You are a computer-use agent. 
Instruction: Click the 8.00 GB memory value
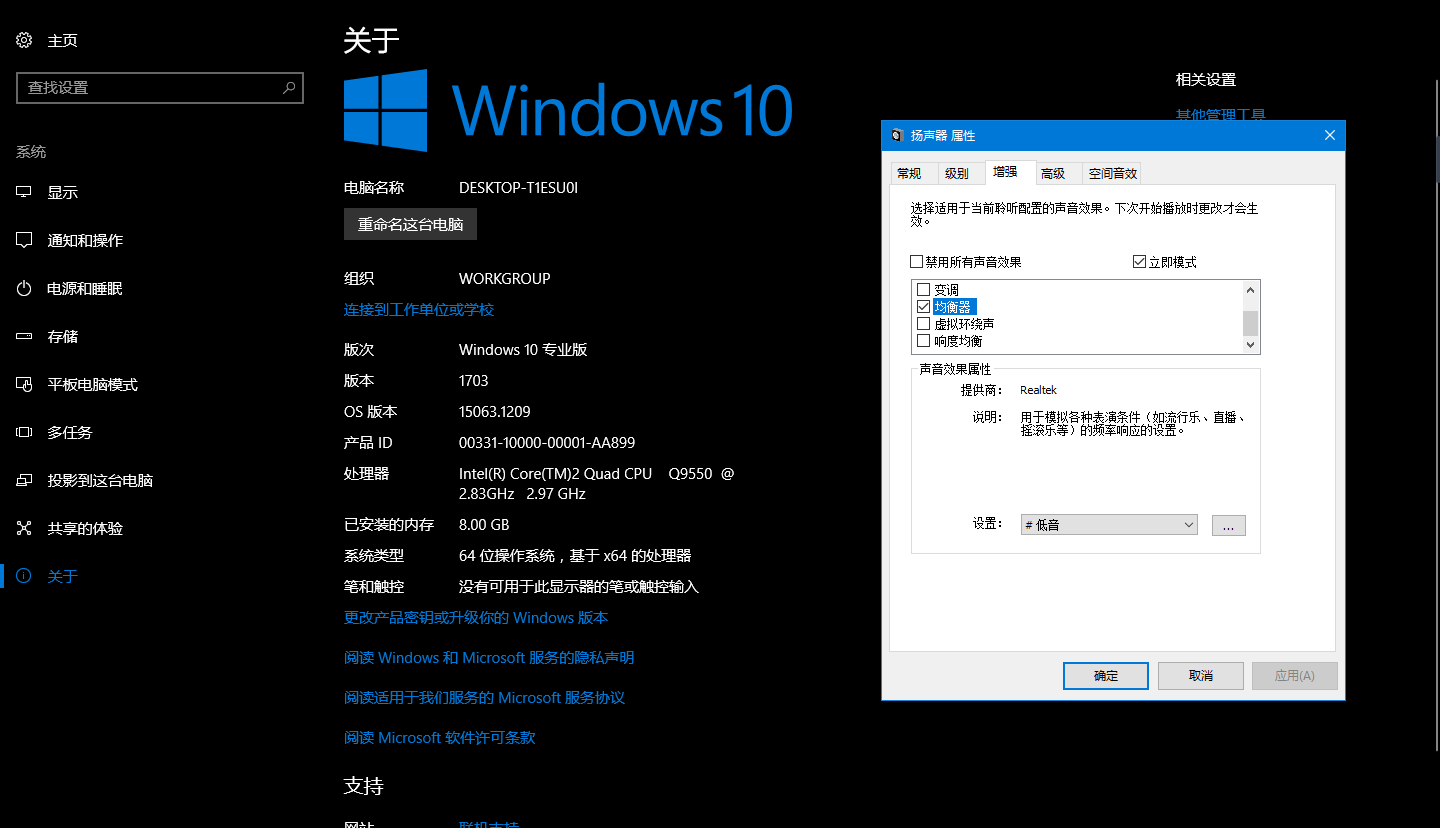[484, 525]
